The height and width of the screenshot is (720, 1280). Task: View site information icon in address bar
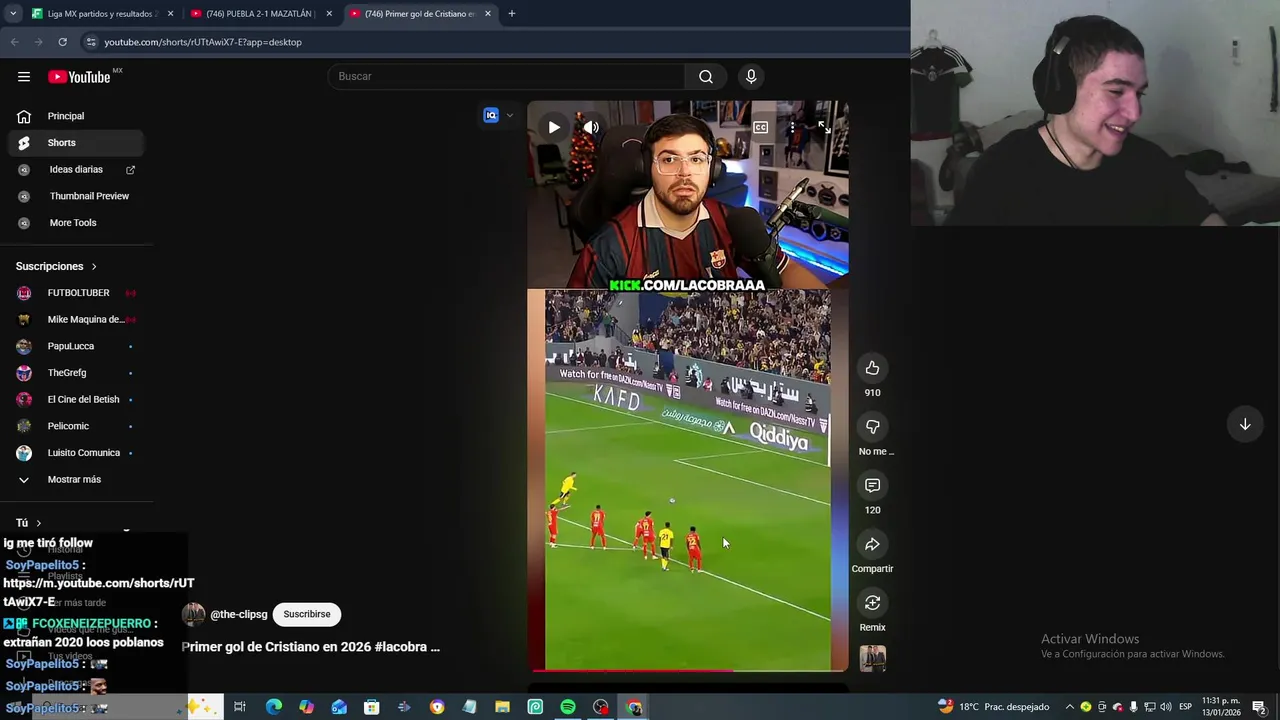[x=91, y=42]
